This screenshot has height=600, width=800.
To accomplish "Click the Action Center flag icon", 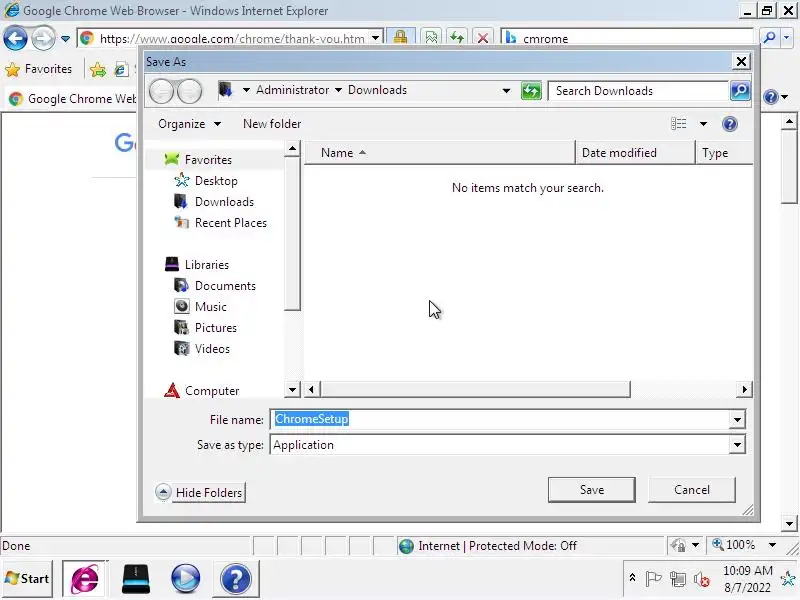I will 653,579.
